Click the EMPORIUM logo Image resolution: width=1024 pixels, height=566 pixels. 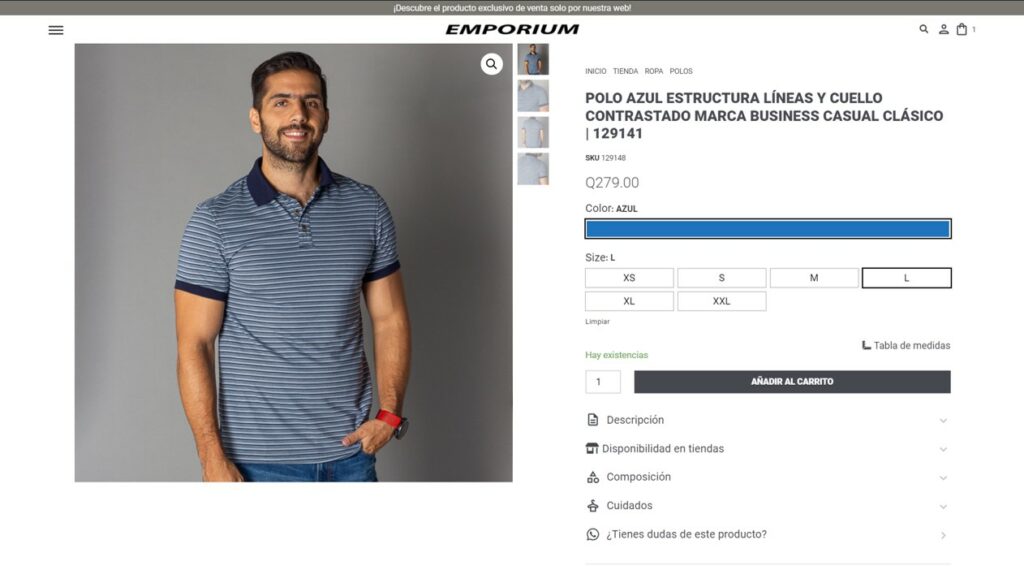(512, 29)
